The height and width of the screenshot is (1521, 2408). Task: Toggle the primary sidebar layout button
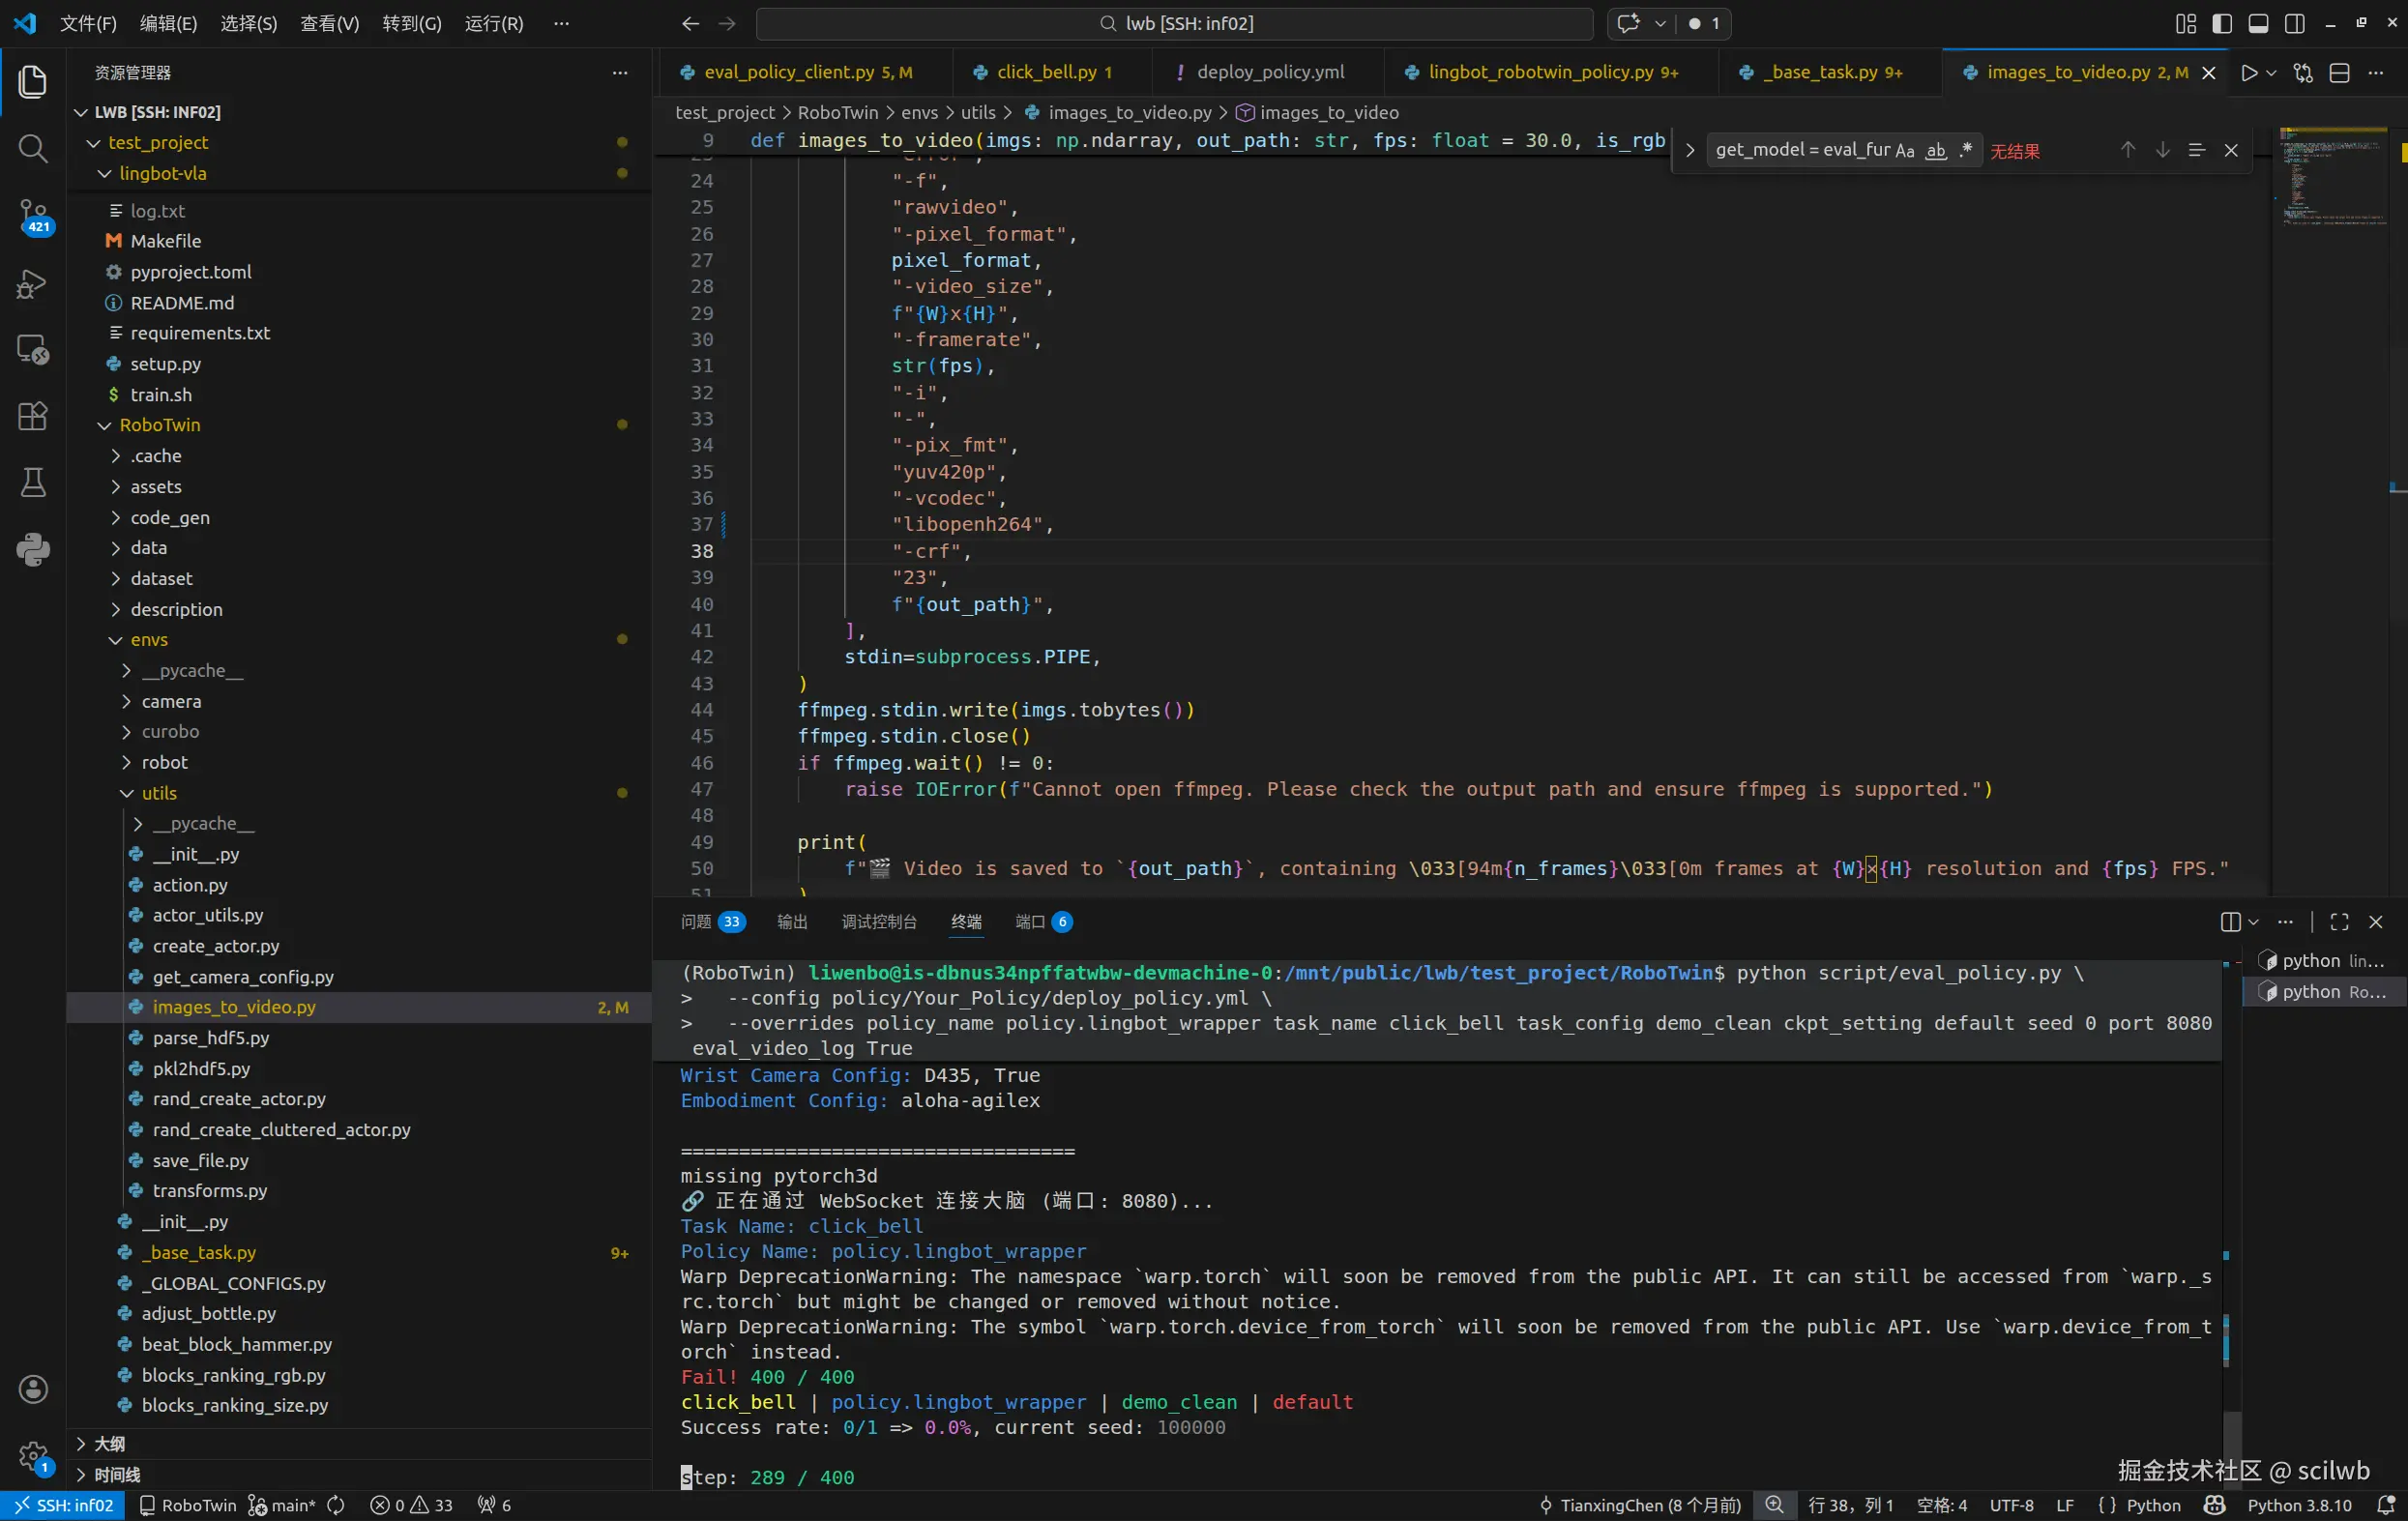(2222, 24)
